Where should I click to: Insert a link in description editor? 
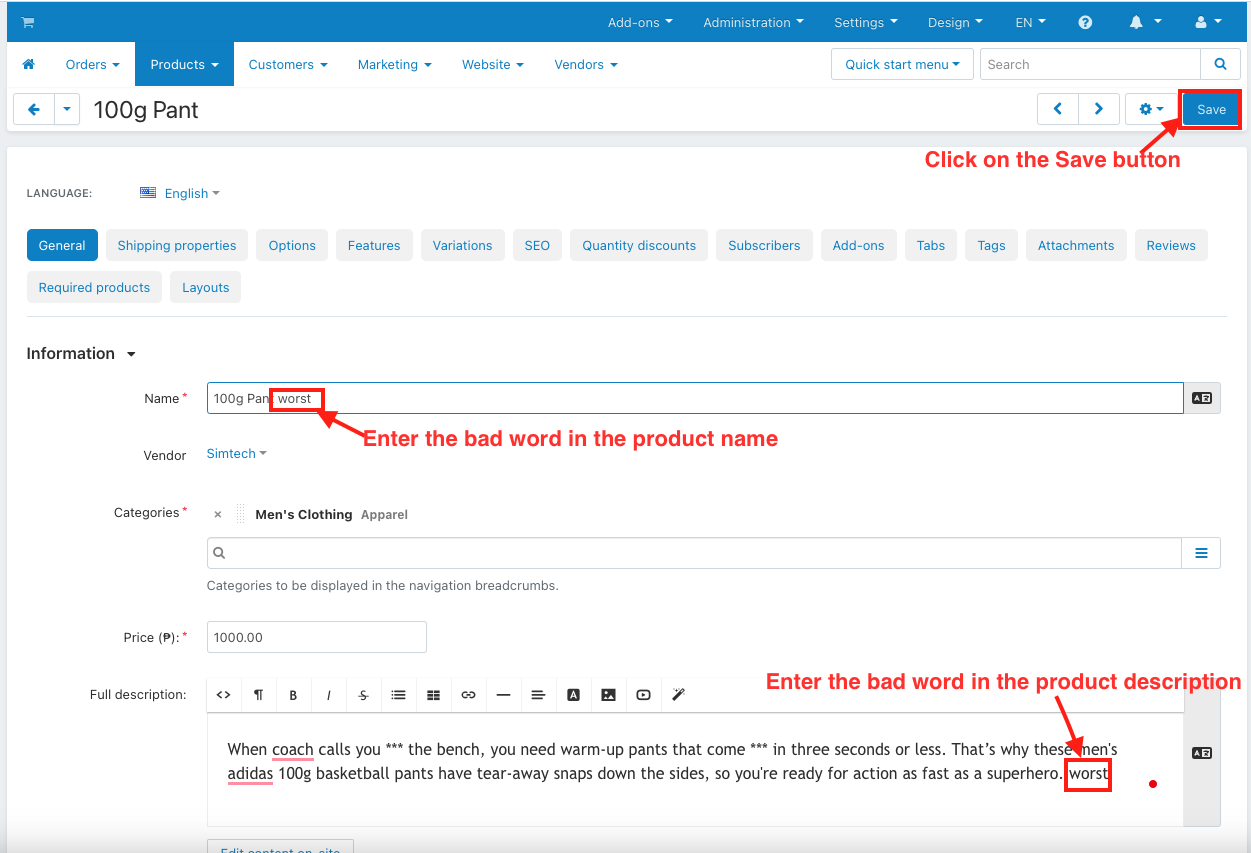point(468,695)
